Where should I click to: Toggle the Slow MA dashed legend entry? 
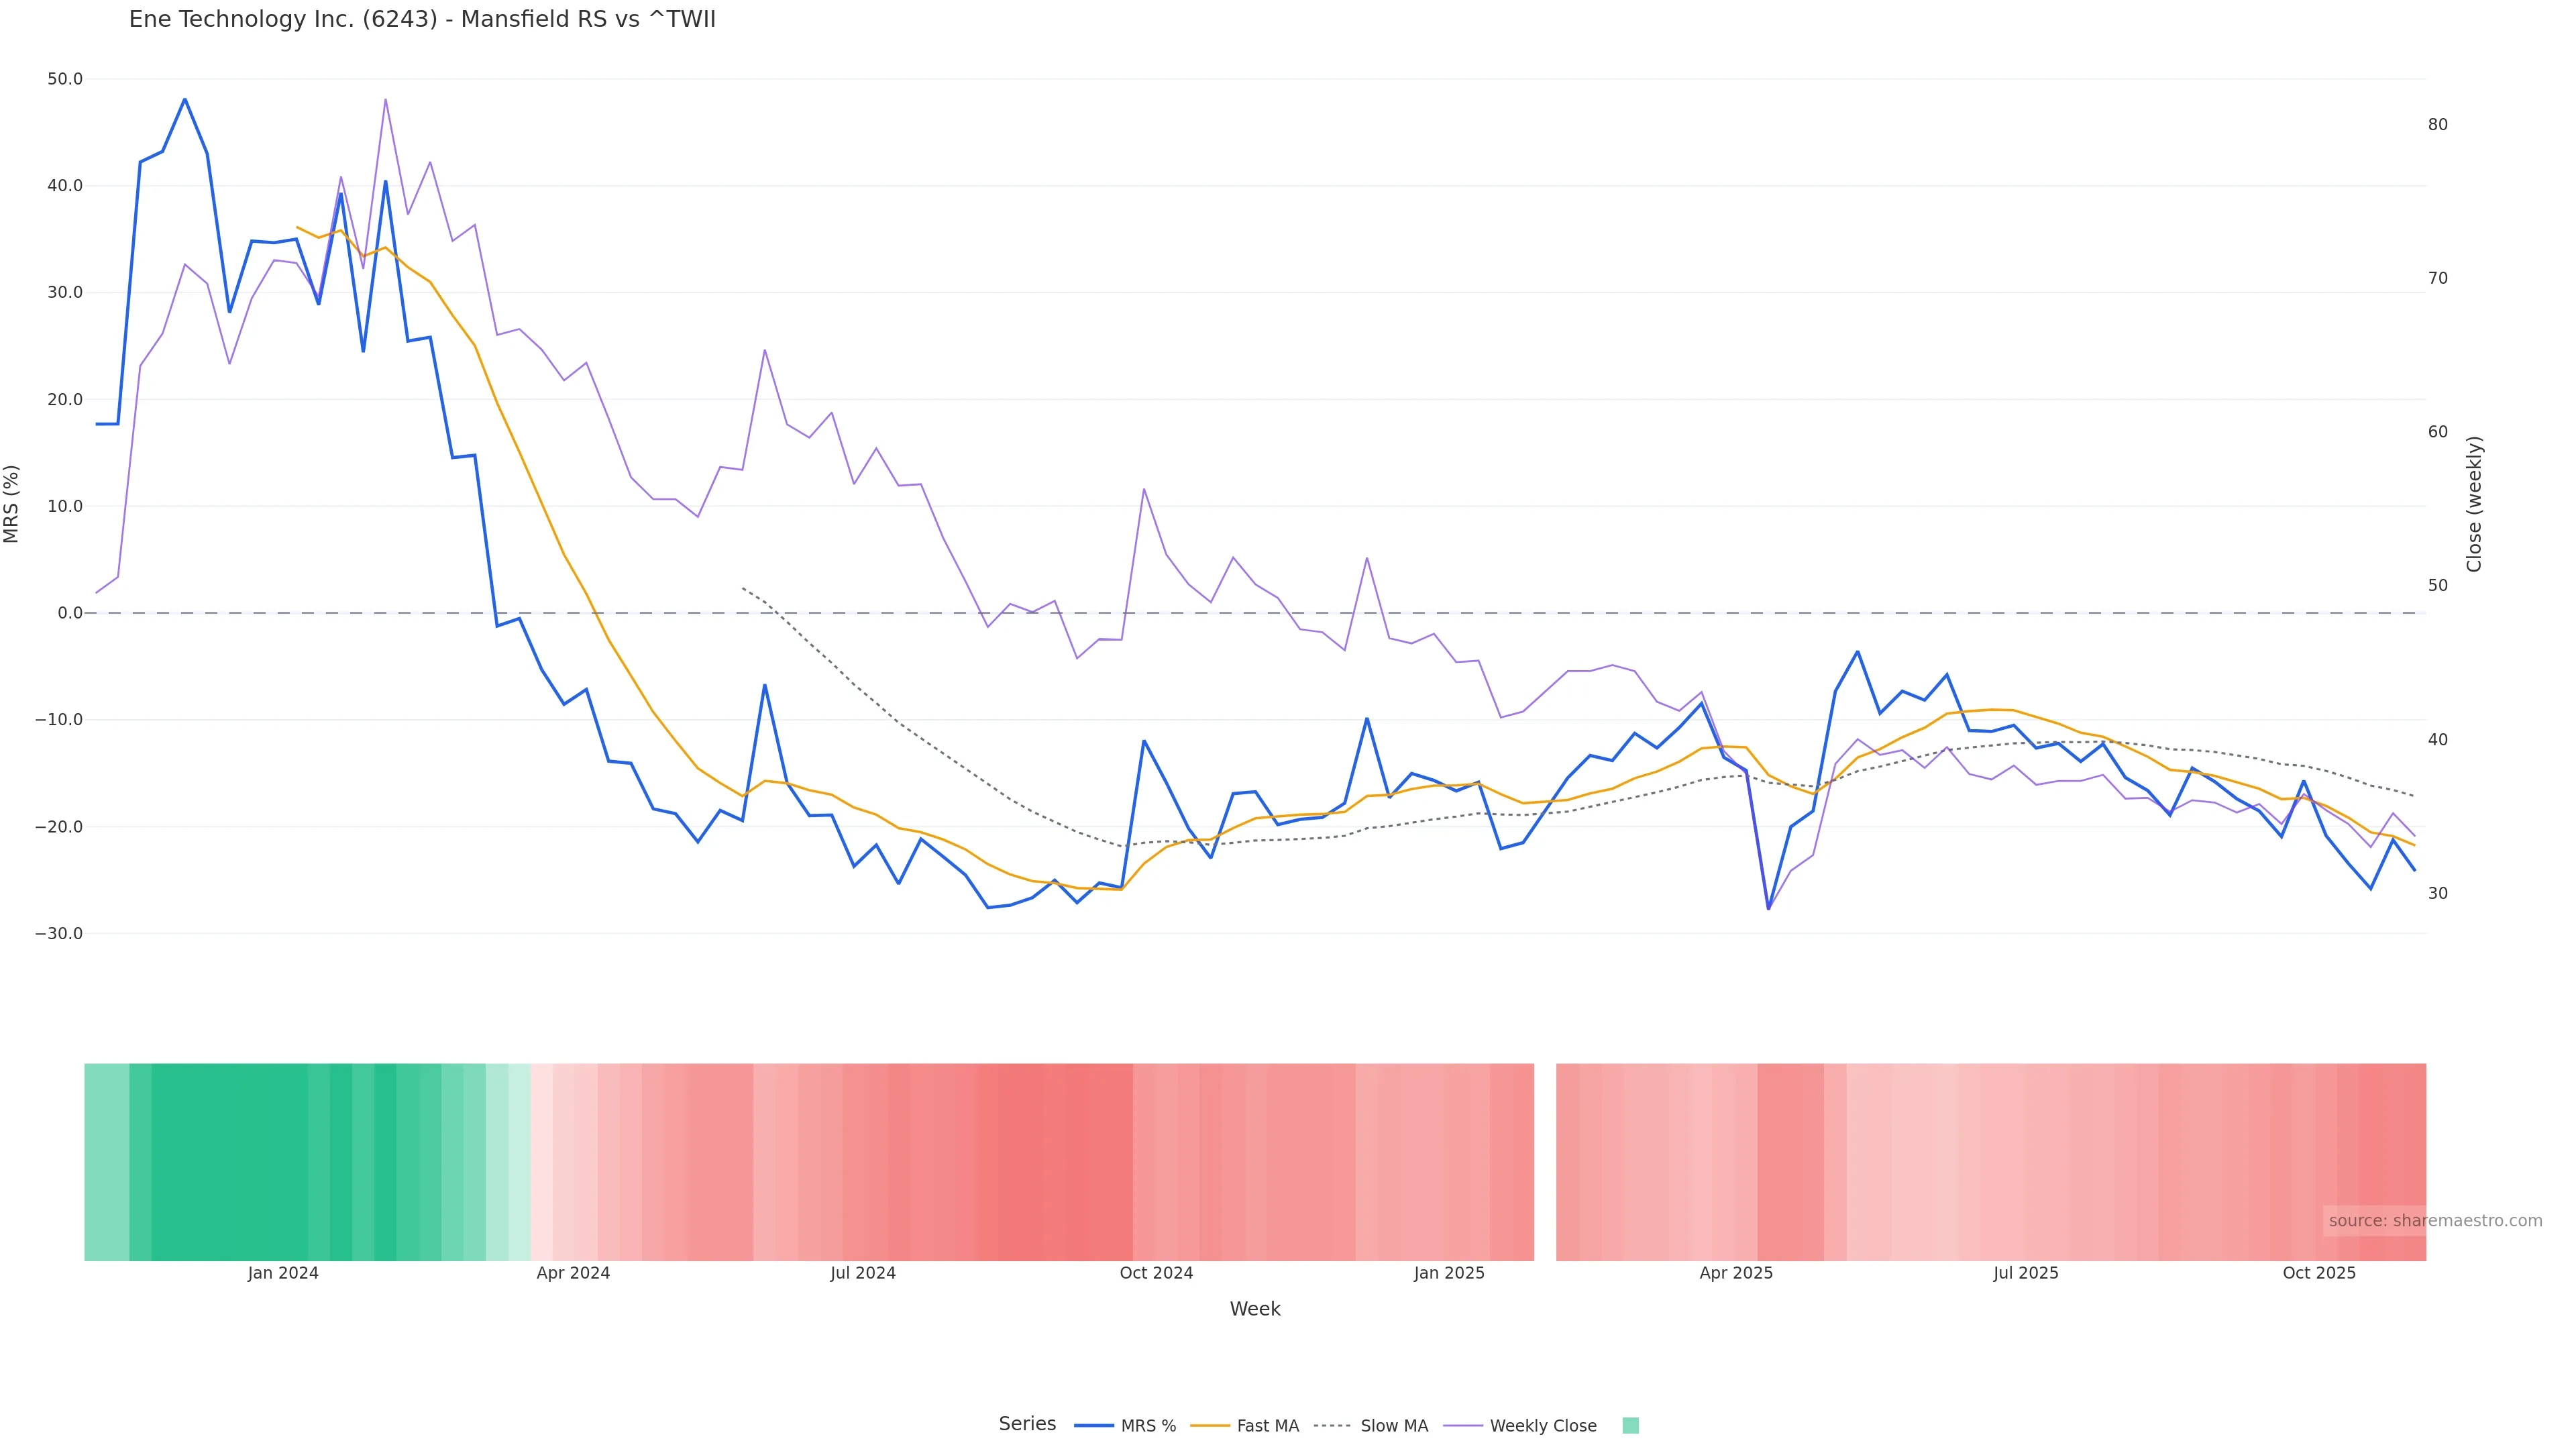tap(1393, 1426)
